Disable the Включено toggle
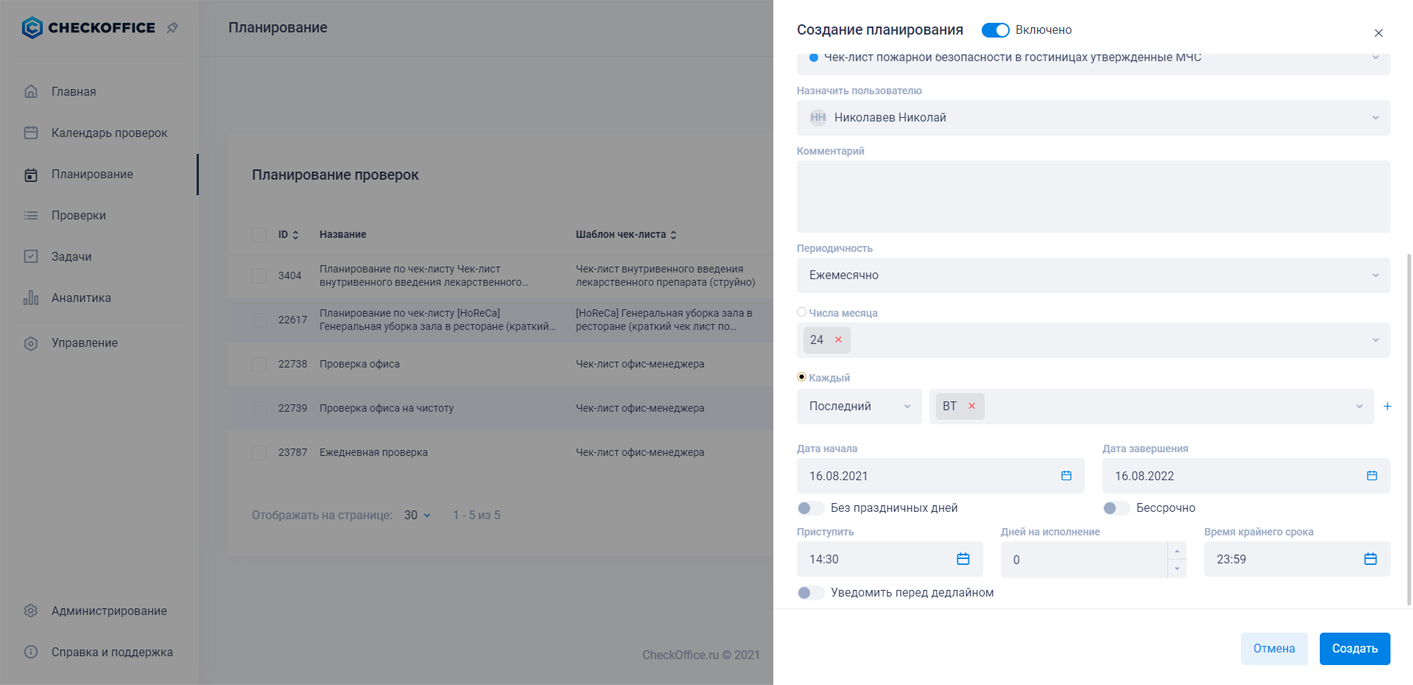The width and height of the screenshot is (1413, 685). click(x=995, y=30)
